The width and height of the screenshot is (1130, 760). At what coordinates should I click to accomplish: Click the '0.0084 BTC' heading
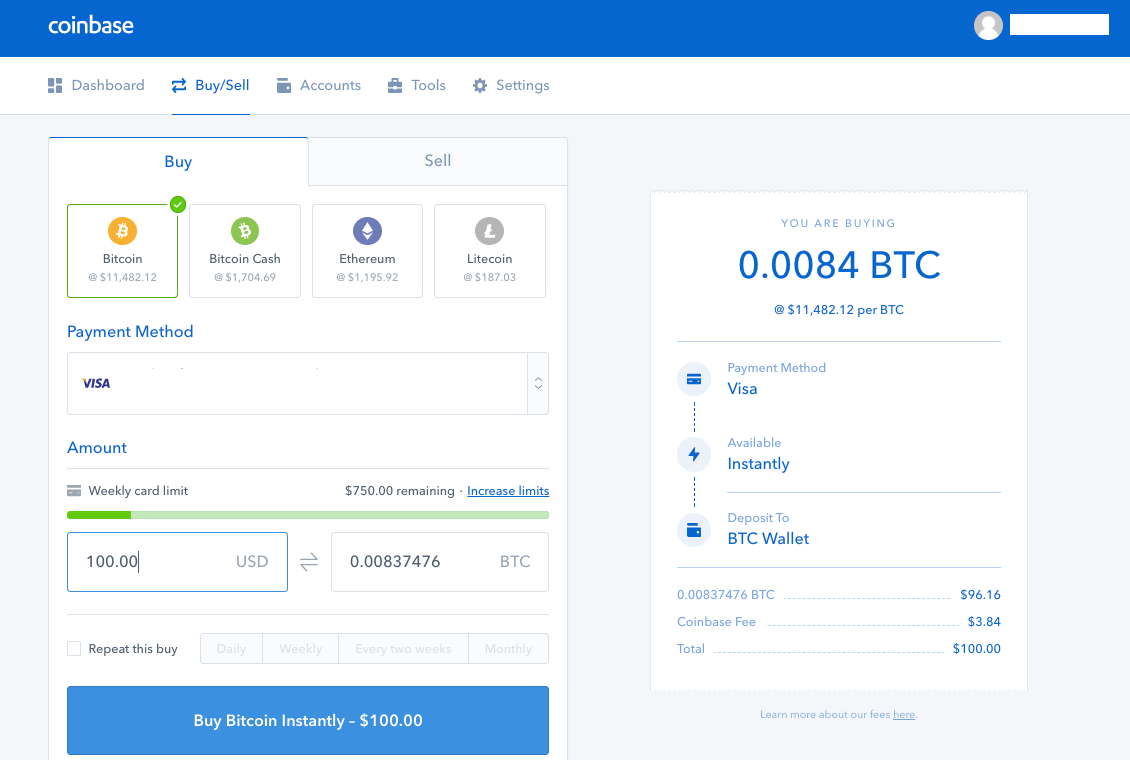click(839, 264)
